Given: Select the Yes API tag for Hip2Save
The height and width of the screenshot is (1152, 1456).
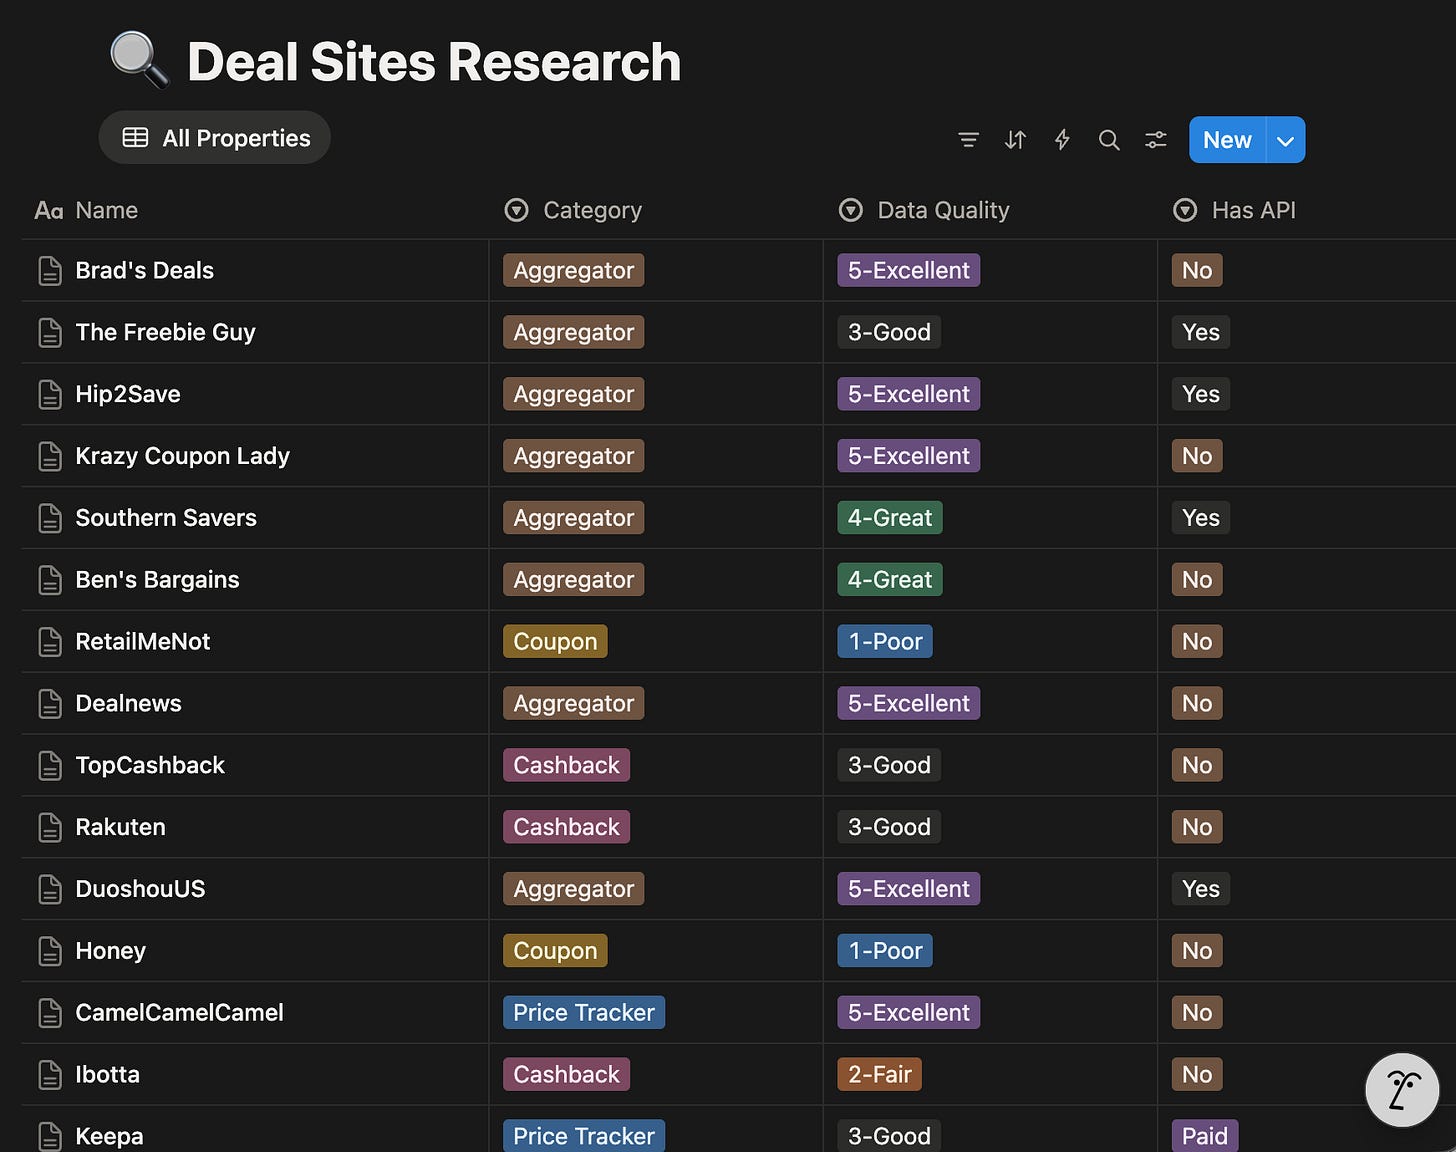Looking at the screenshot, I should (1201, 394).
